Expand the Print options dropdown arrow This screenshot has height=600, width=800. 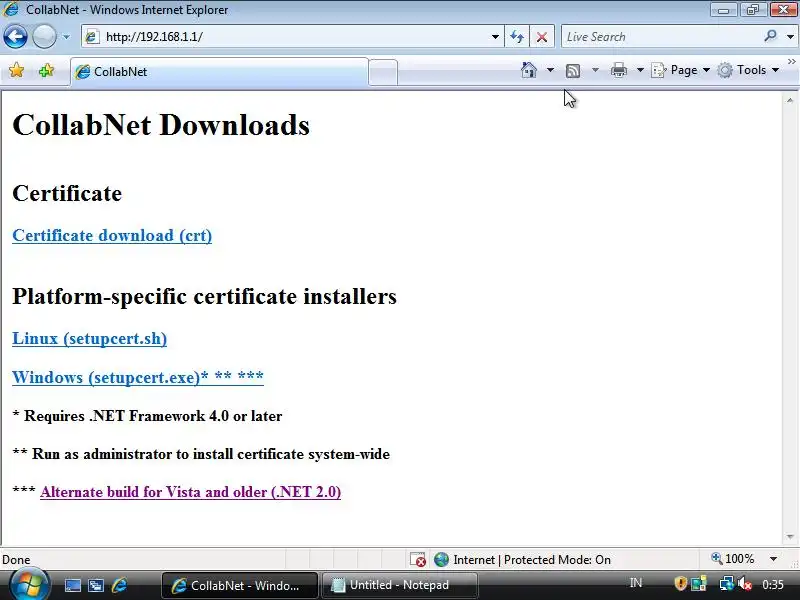(640, 70)
